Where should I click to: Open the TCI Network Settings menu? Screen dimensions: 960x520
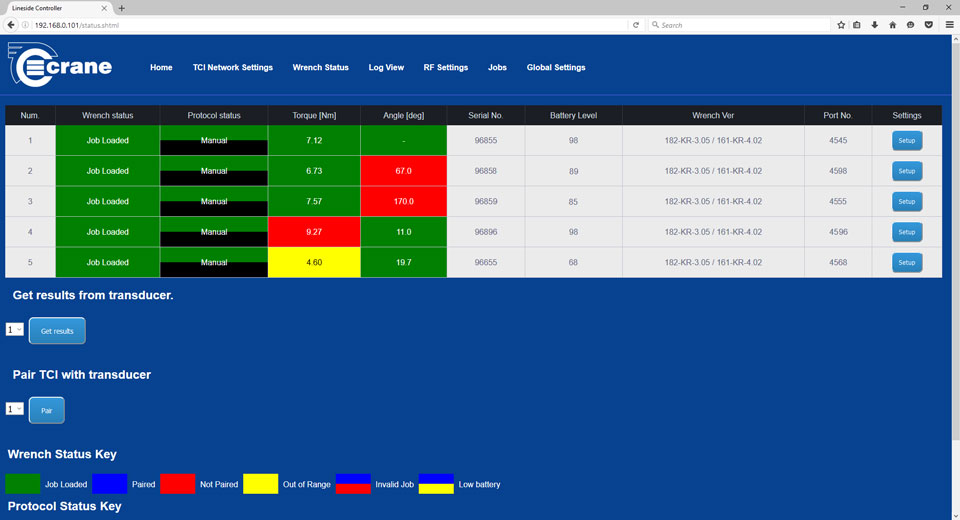tap(232, 68)
